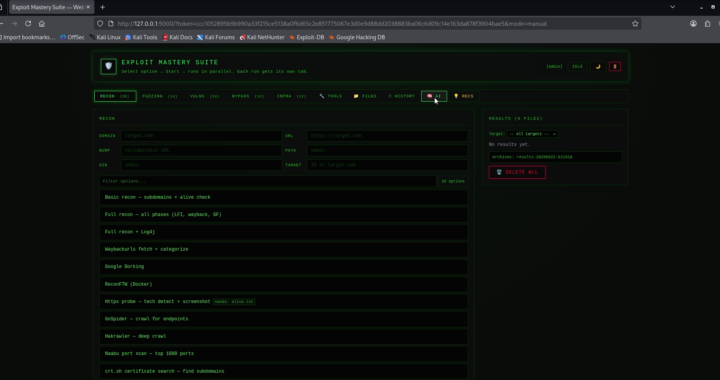The height and width of the screenshot is (380, 720).
Task: Open the TOOLS tab with wrench icon
Action: tap(331, 96)
